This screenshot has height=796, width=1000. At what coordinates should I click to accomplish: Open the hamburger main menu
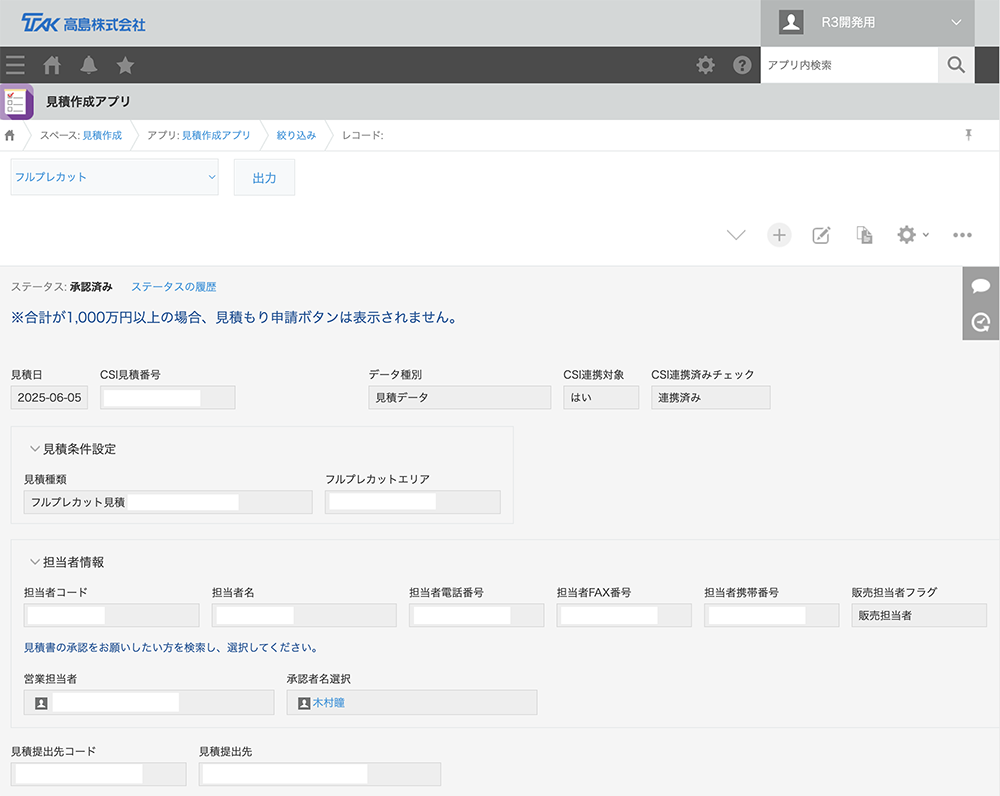point(15,65)
